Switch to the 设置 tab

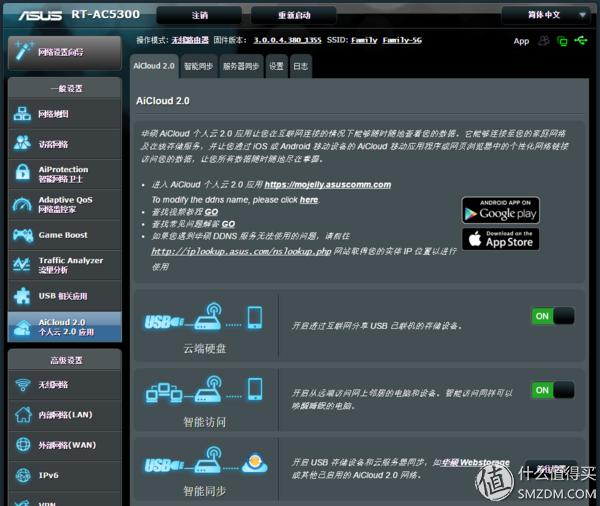tap(276, 67)
